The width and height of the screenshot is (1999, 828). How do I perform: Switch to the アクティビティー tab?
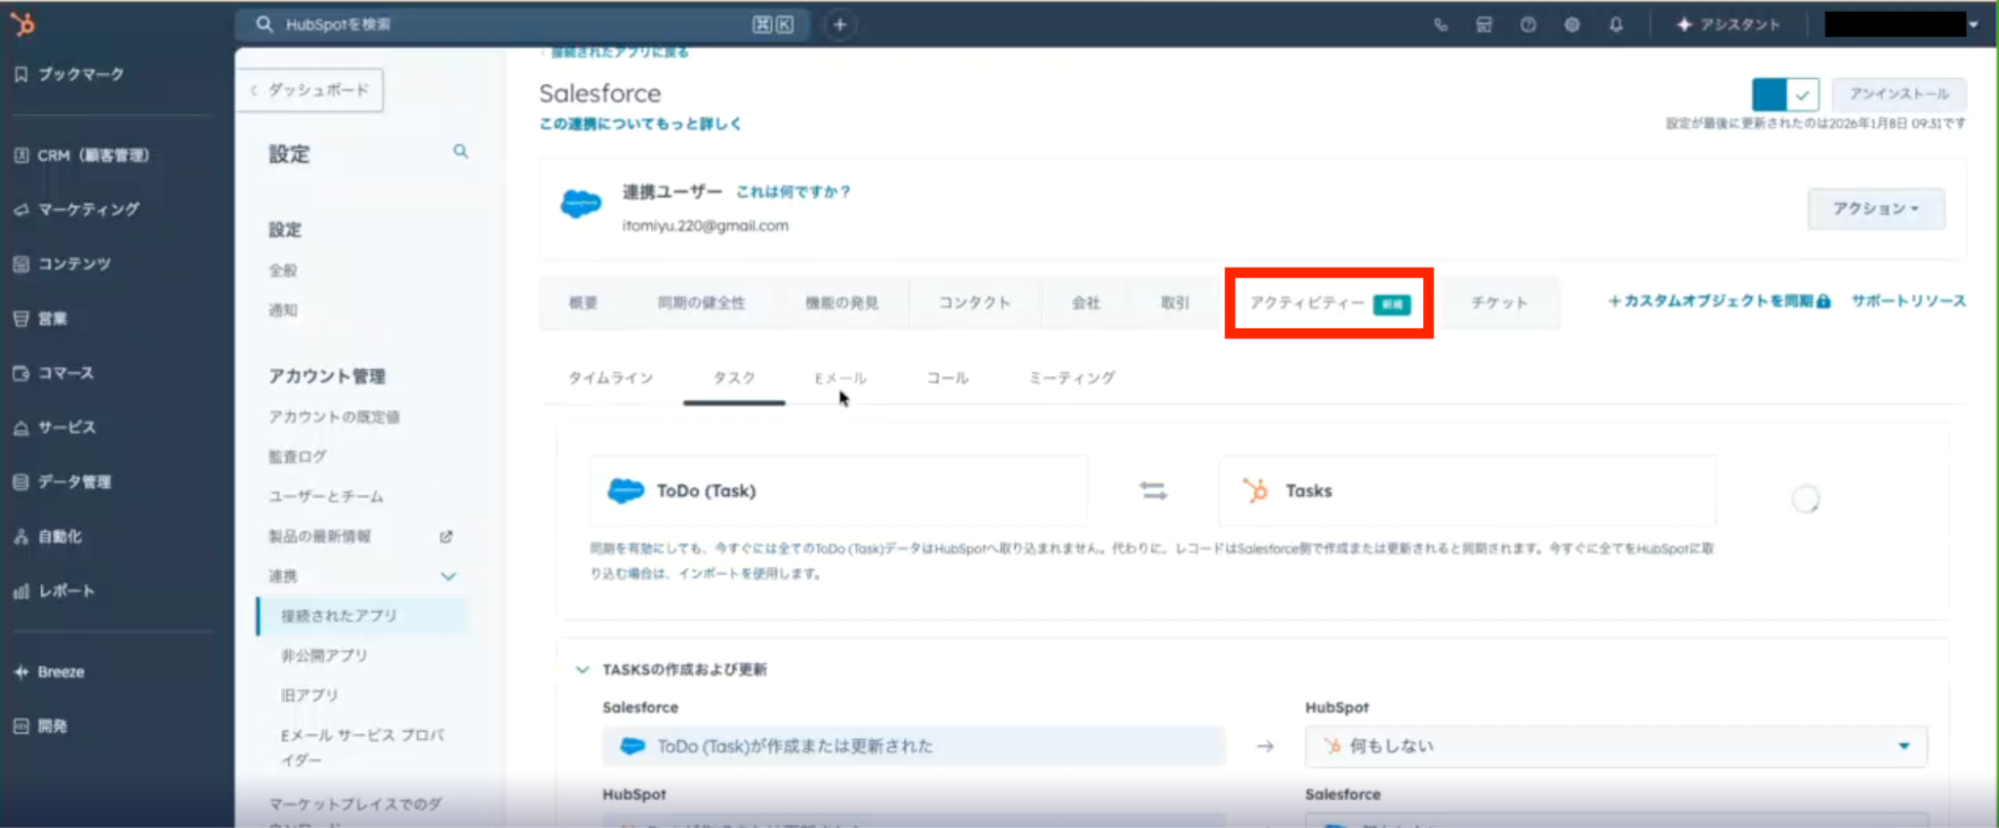(x=1328, y=303)
